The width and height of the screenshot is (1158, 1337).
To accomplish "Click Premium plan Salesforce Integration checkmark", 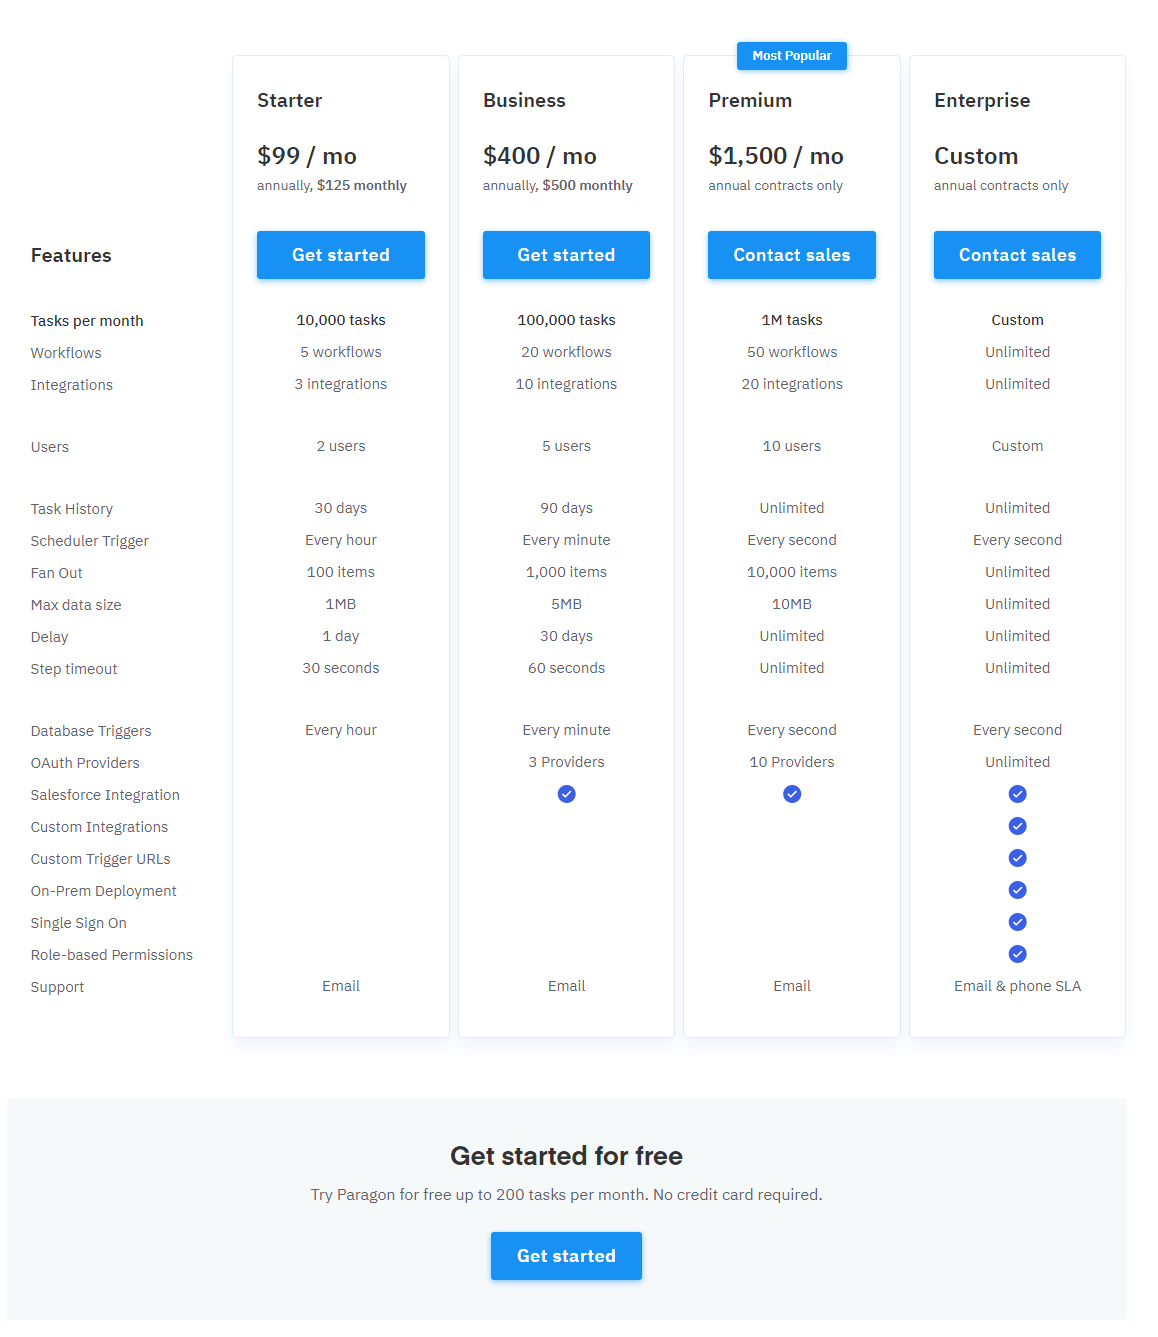I will pos(792,794).
